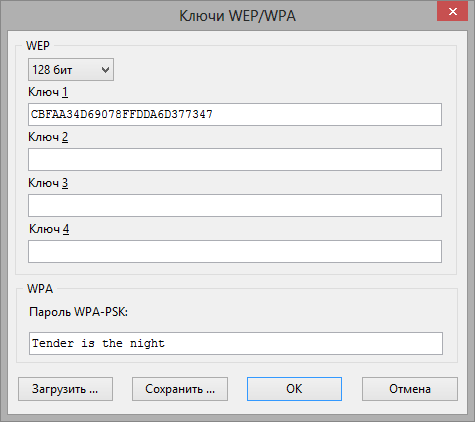
Task: Close the Ключи WEP/WPA dialog
Action: pyautogui.click(x=452, y=12)
